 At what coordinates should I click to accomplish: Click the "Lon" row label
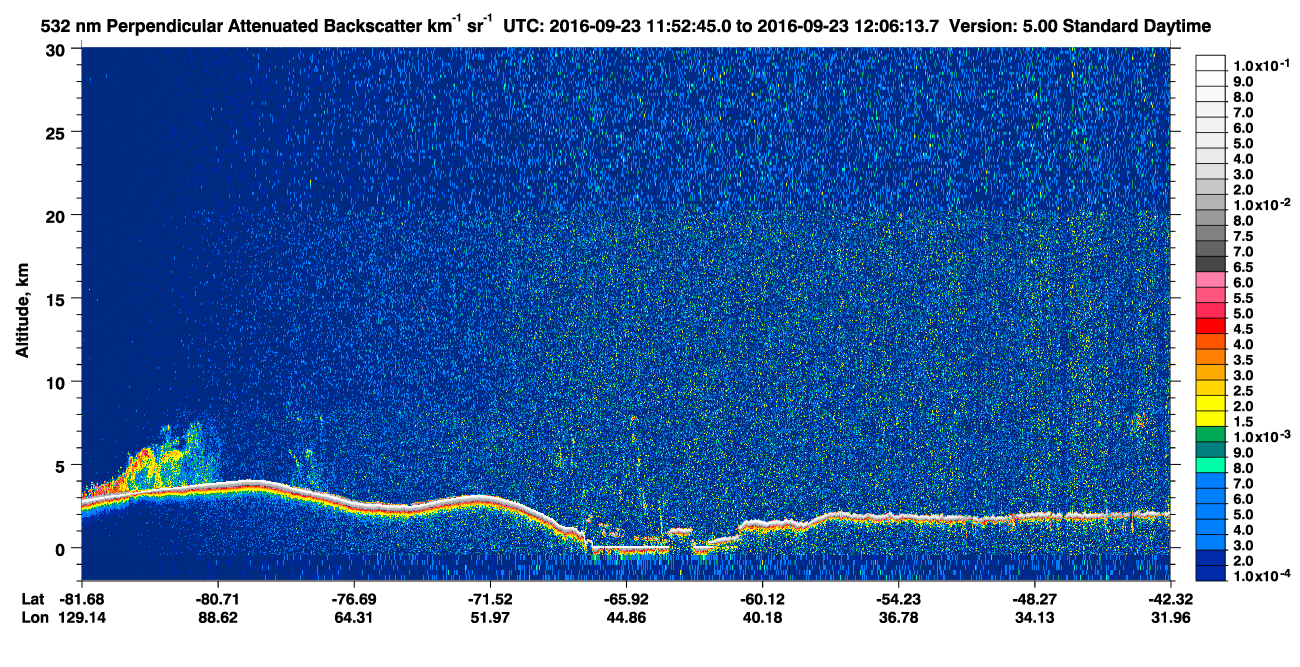point(34,617)
